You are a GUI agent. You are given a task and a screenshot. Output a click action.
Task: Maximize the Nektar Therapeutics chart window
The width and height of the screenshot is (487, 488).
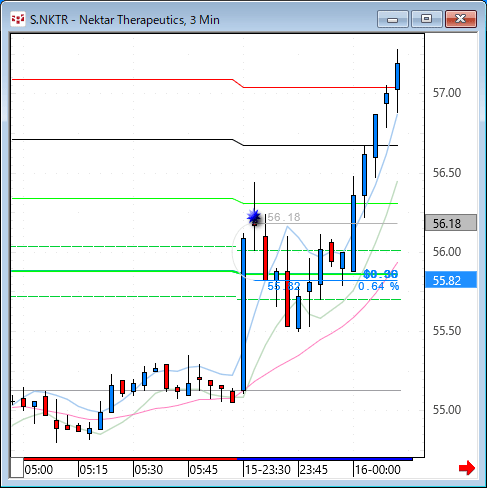coord(427,19)
